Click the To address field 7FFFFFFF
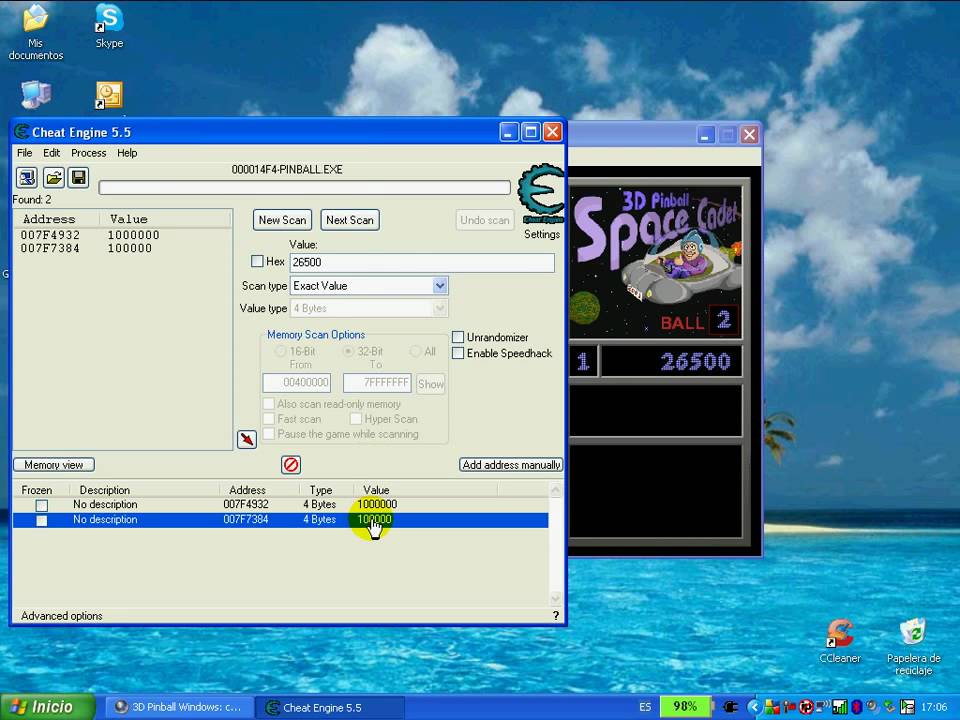The image size is (960, 720). coord(377,383)
